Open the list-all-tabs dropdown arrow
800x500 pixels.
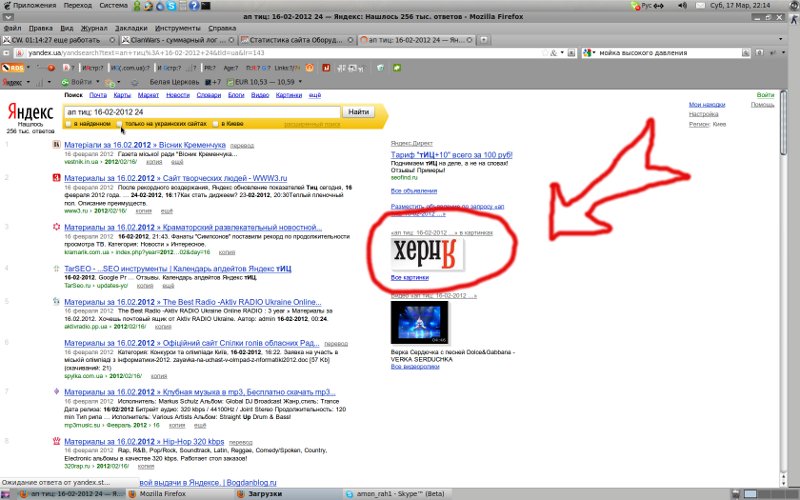[780, 39]
